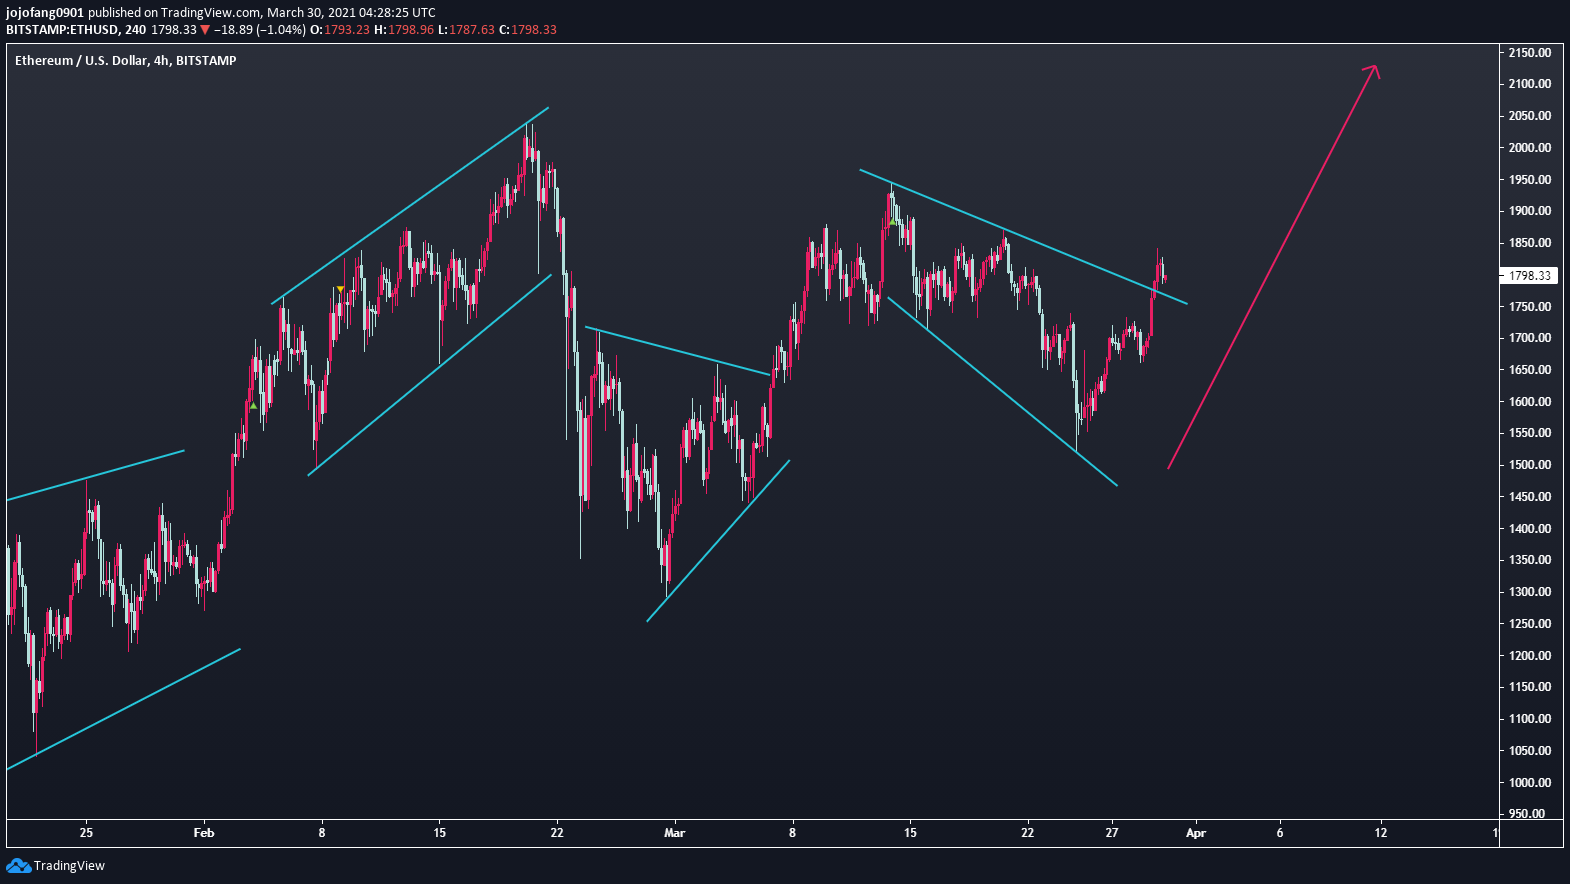Click the 1600.00 price axis label

click(1530, 402)
